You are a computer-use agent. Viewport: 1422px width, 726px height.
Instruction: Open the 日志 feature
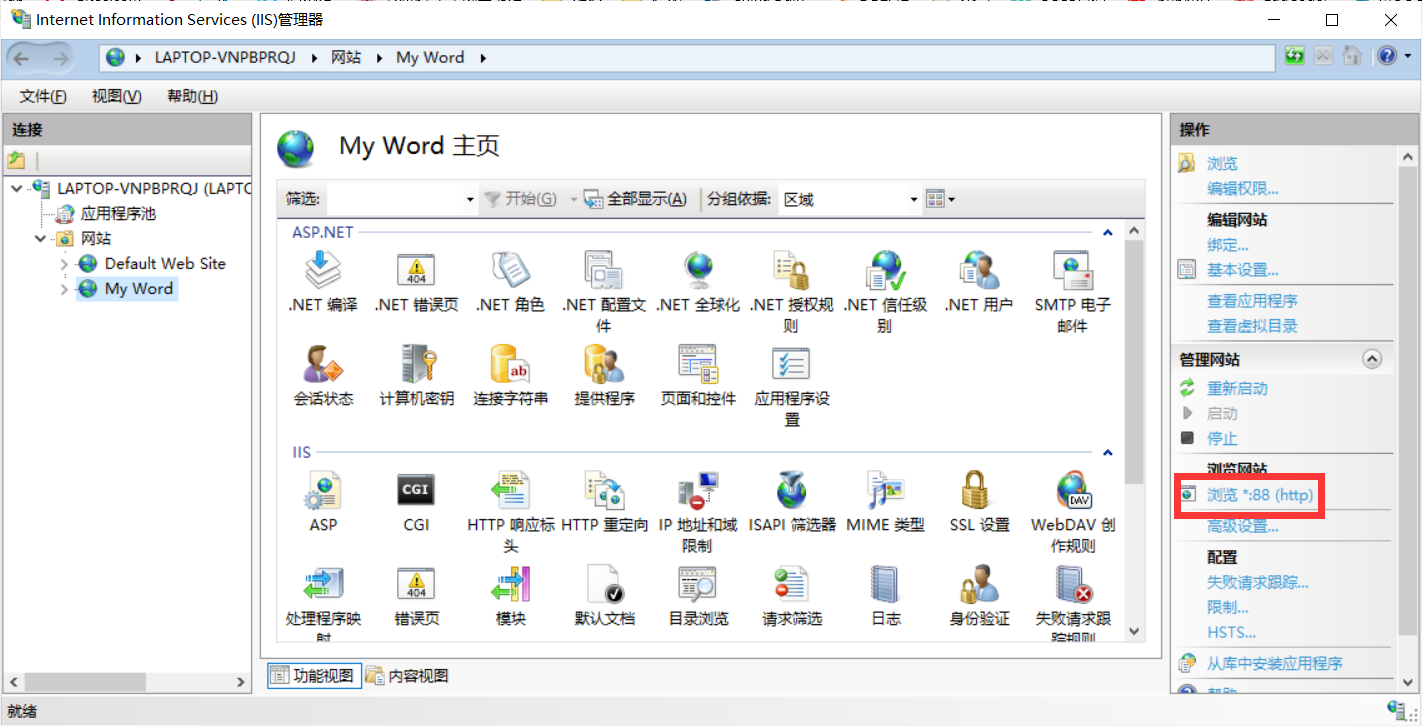(884, 590)
